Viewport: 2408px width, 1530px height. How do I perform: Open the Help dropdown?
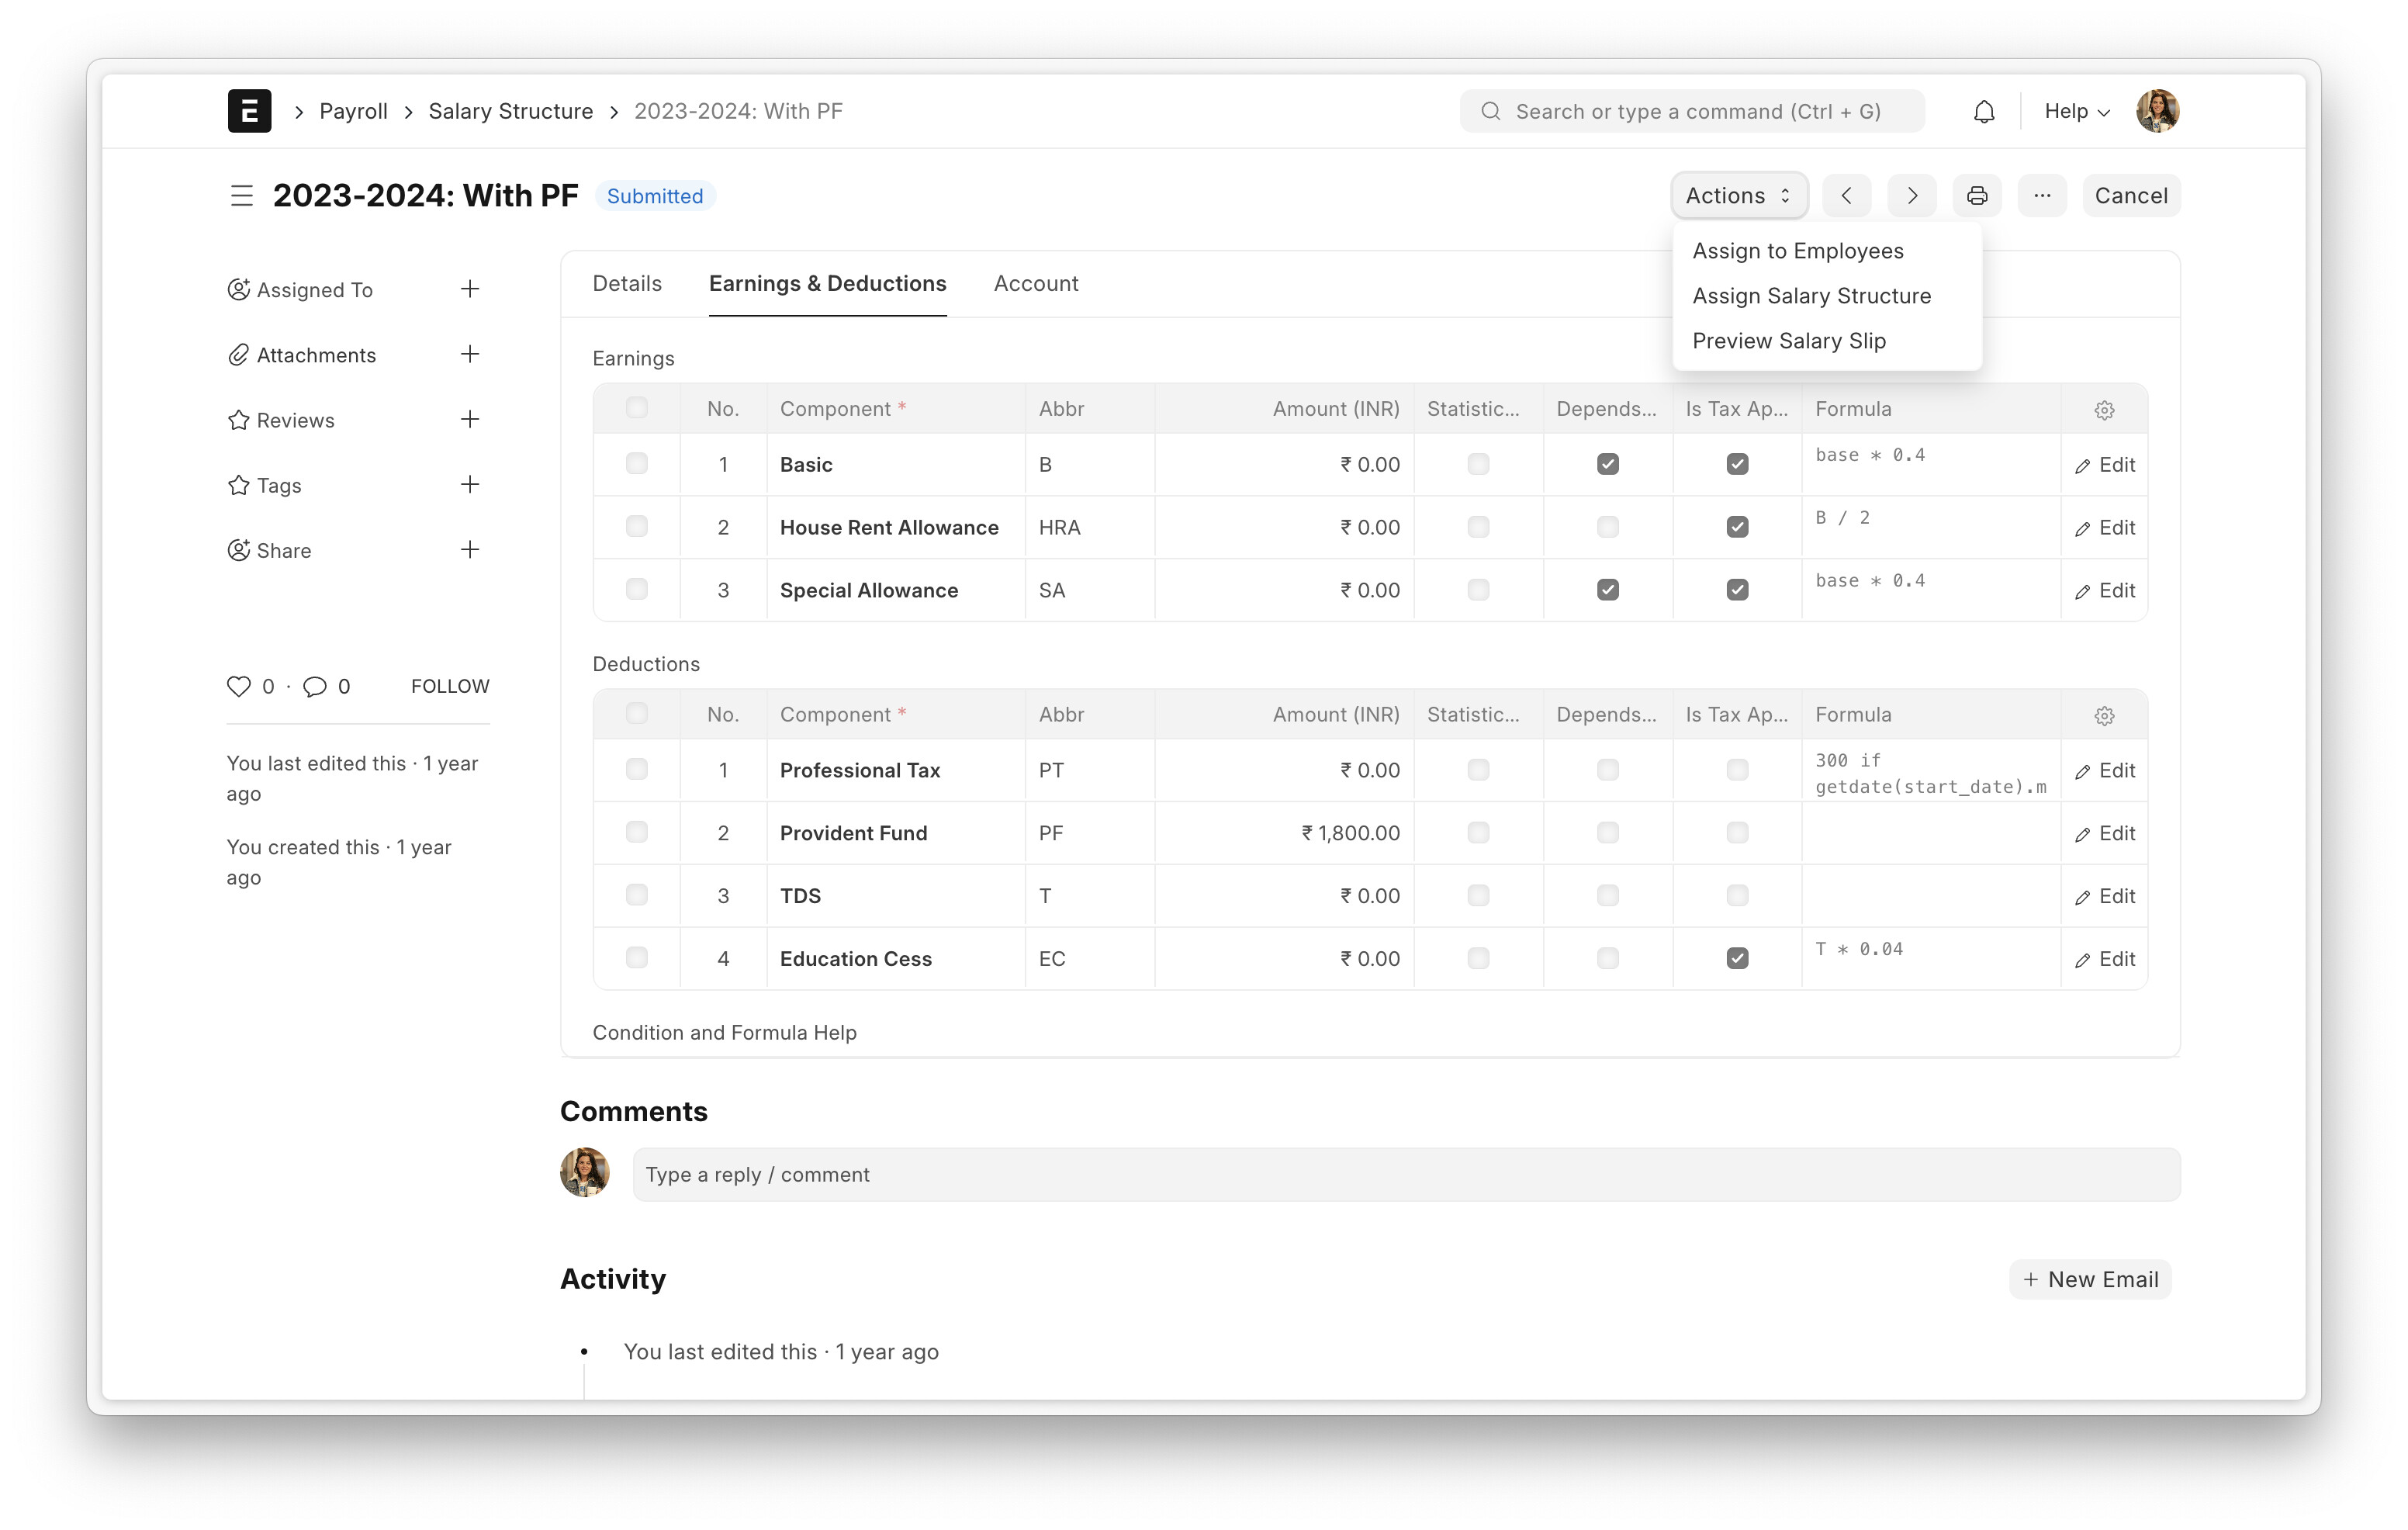coord(2077,111)
